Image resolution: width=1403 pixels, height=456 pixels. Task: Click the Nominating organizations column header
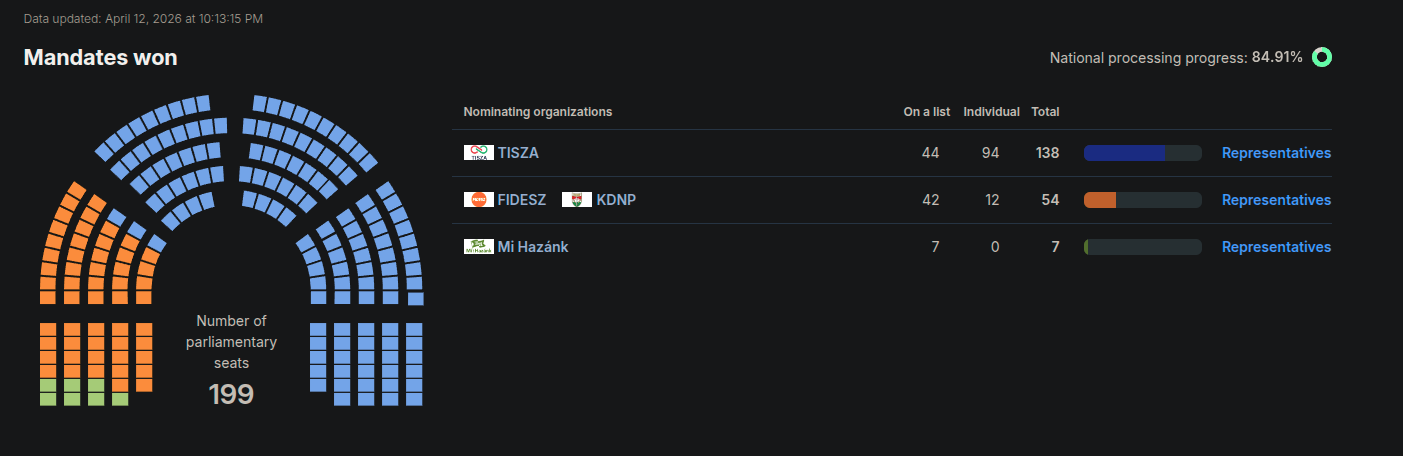[537, 112]
